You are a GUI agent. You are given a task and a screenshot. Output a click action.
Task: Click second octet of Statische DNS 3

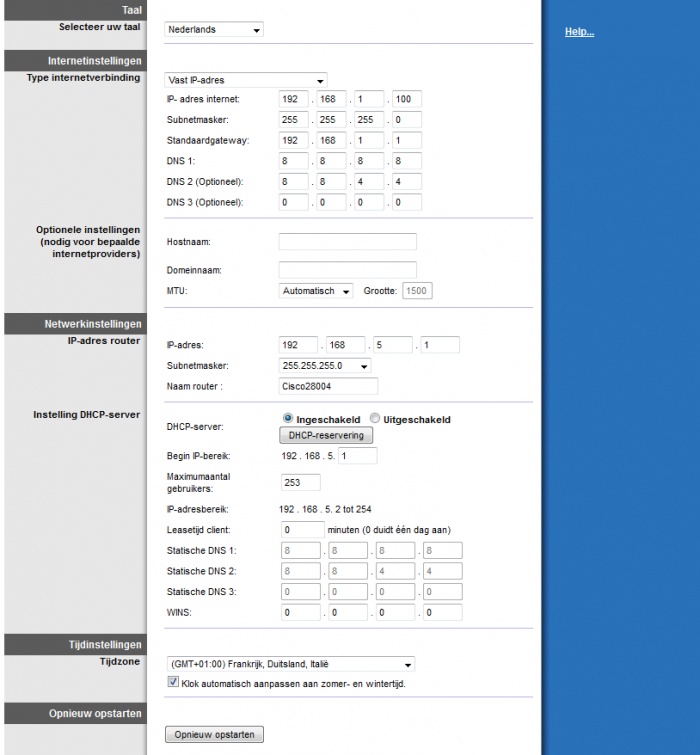point(348,592)
